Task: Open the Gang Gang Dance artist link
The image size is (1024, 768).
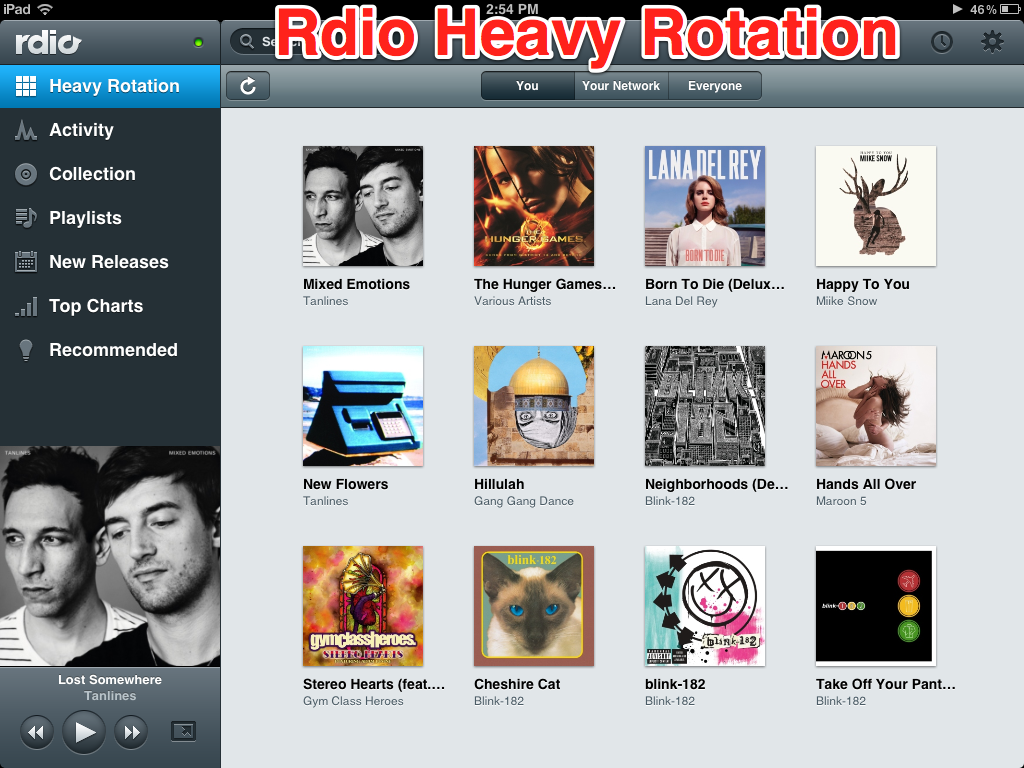Action: point(524,501)
